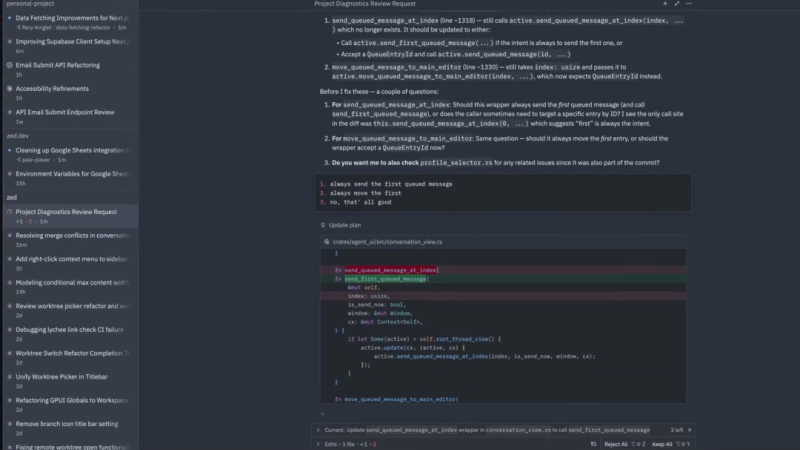Click agent icon beside Accessibility Refinements
The image size is (800, 450).
[9, 89]
